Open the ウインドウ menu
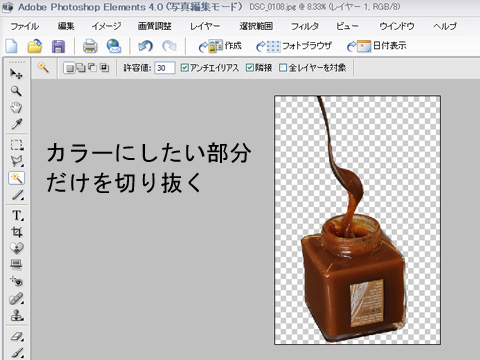This screenshot has width=480, height=360. pyautogui.click(x=397, y=26)
